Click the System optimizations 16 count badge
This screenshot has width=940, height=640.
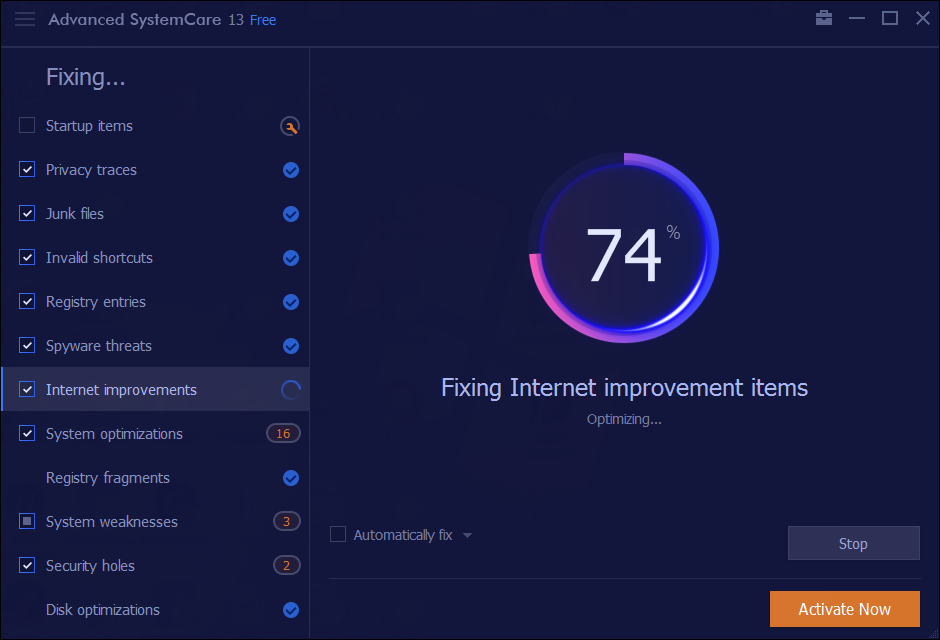coord(284,433)
